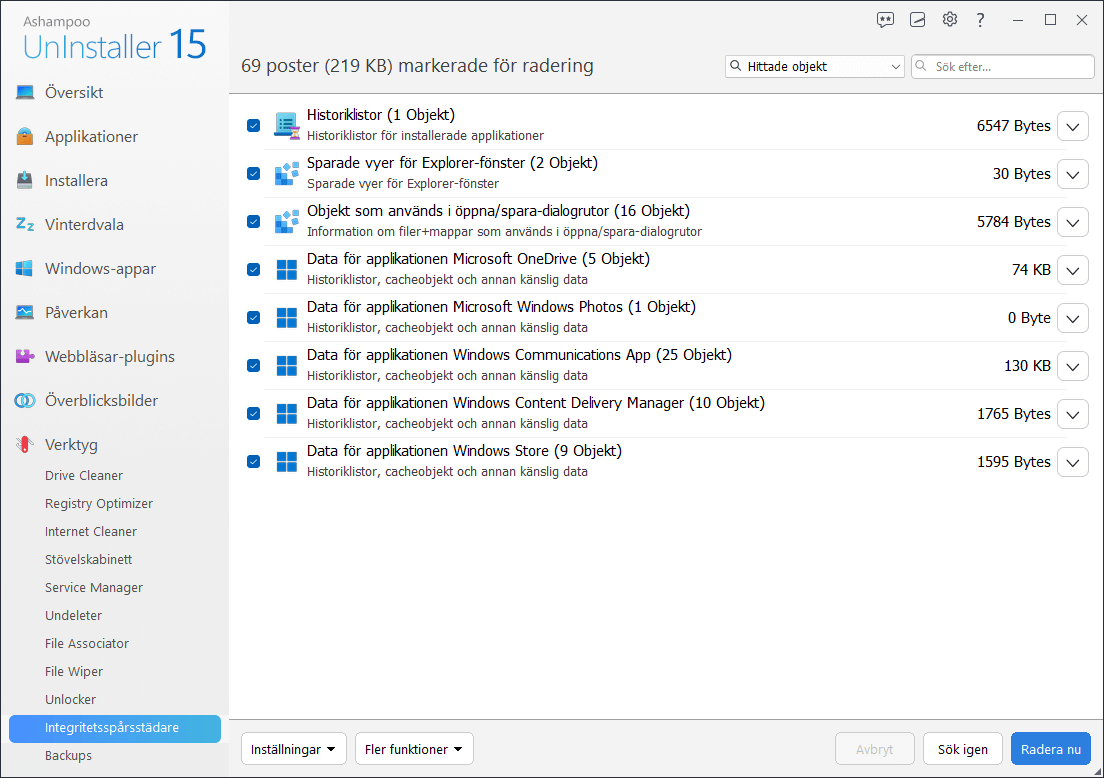Viewport: 1104px width, 778px height.
Task: Click the Windows Store data icon
Action: (x=287, y=461)
